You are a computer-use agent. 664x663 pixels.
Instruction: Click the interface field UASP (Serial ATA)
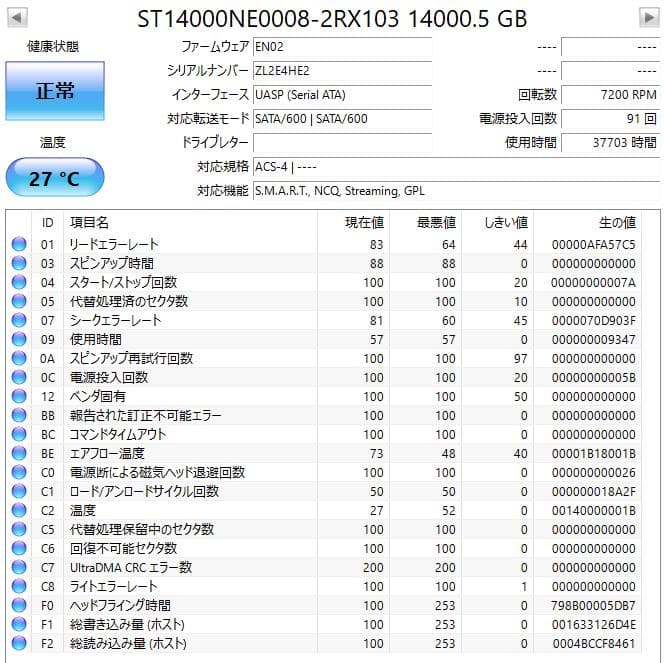coord(342,94)
